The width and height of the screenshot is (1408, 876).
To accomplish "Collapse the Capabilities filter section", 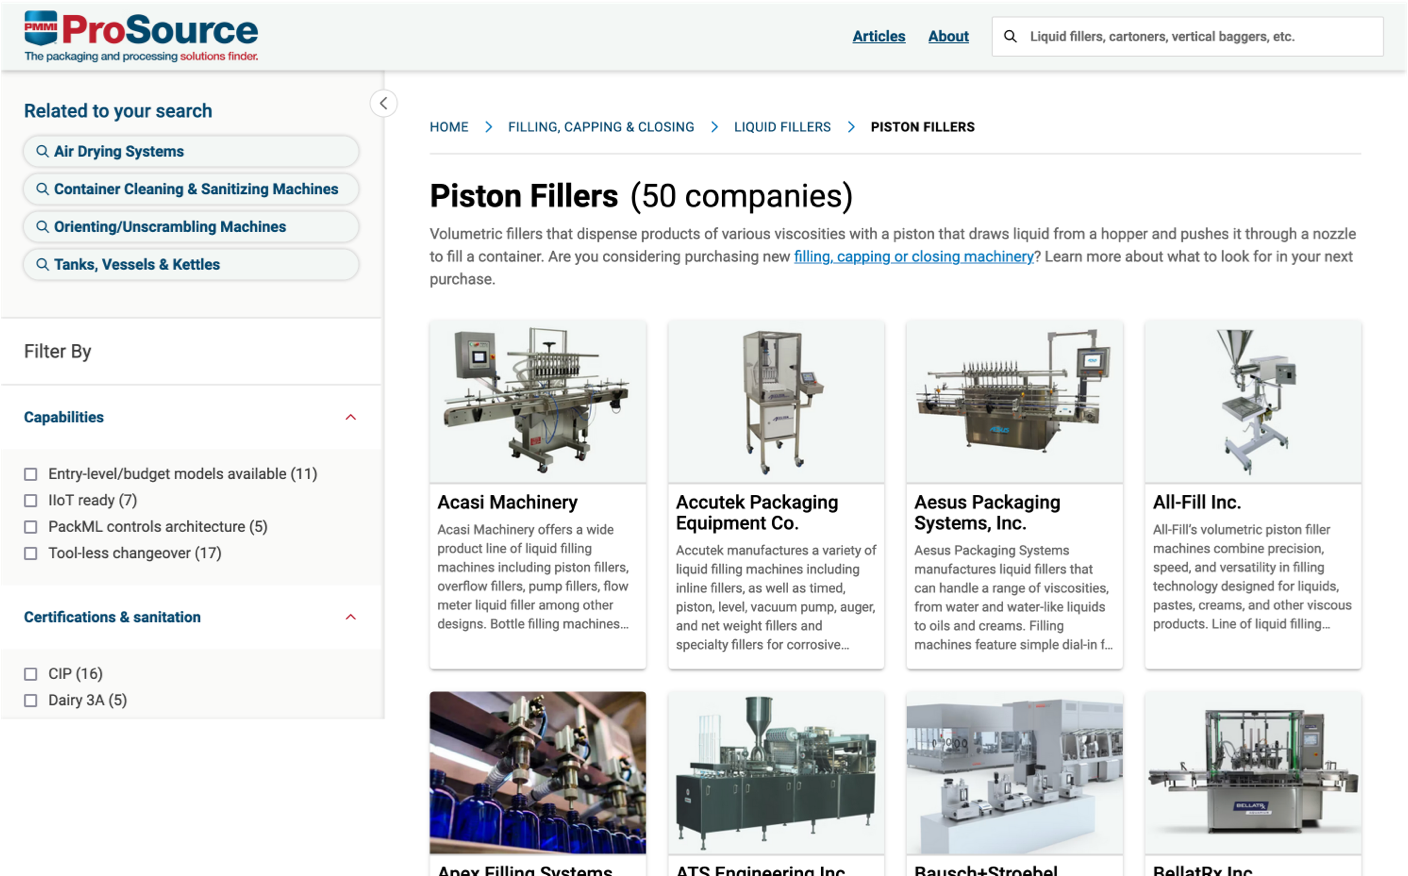I will coord(350,417).
